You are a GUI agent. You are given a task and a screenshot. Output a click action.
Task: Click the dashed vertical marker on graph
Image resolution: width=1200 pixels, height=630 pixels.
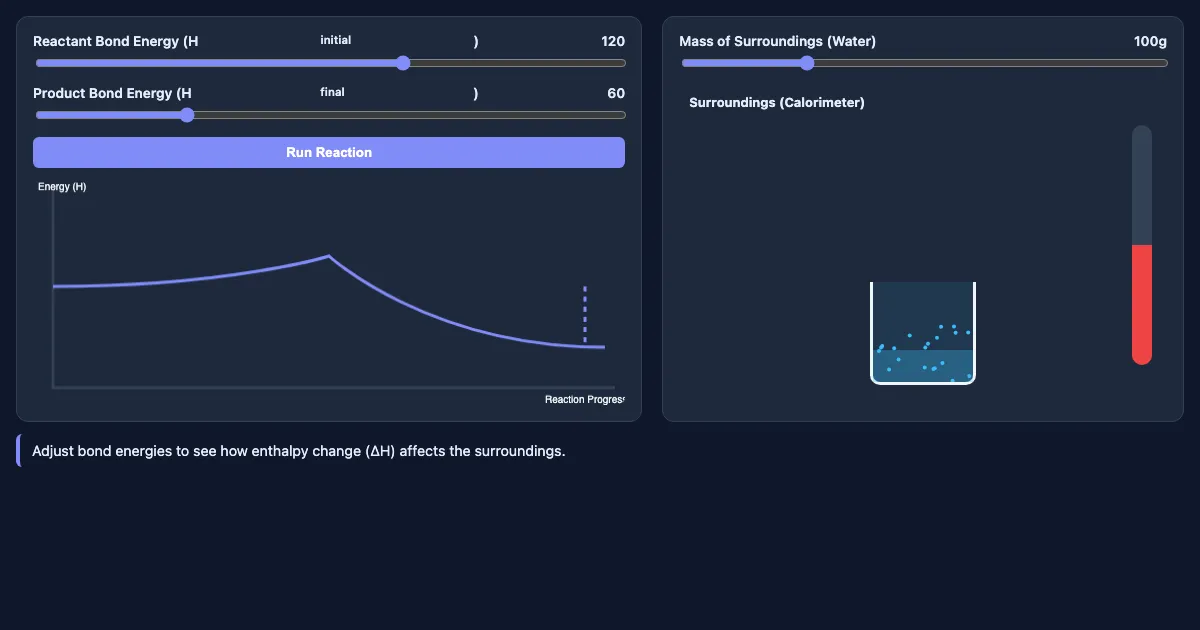585,315
